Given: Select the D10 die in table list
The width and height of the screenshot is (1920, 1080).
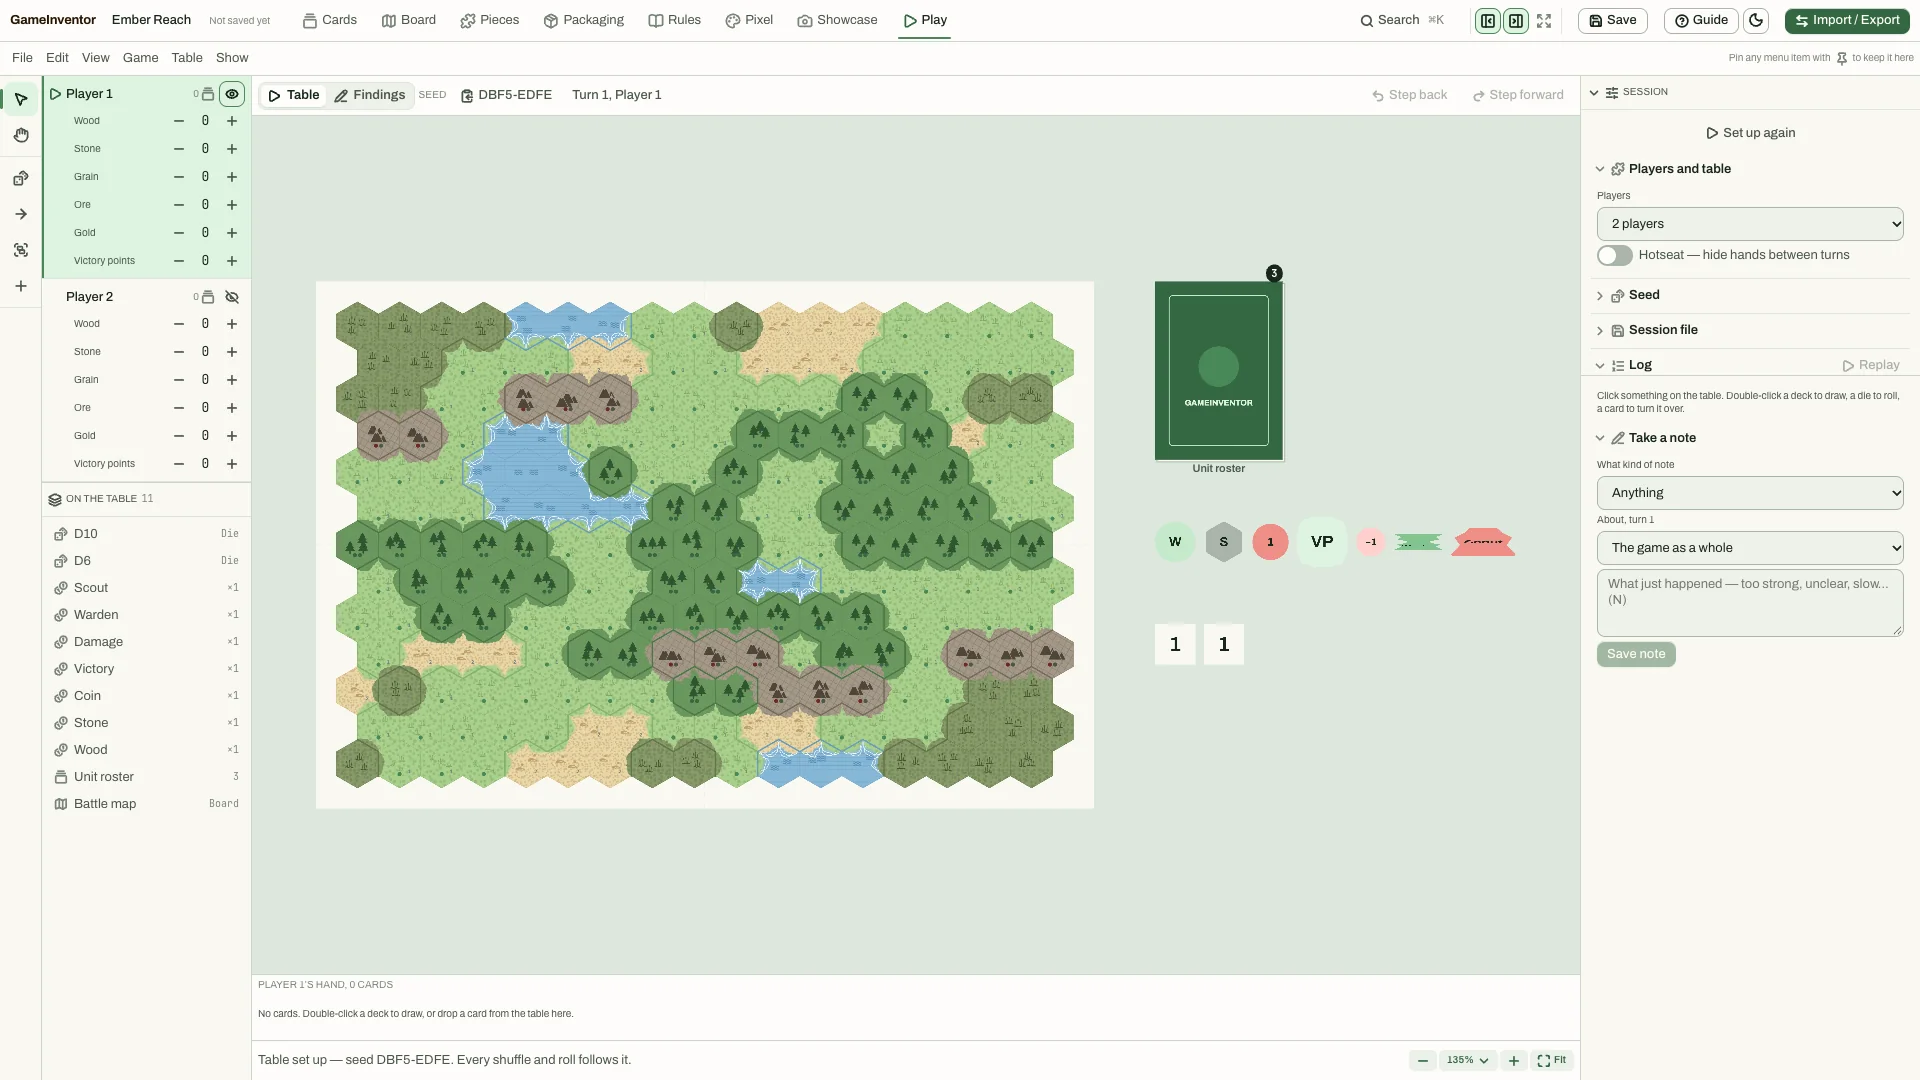Looking at the screenshot, I should click(146, 534).
